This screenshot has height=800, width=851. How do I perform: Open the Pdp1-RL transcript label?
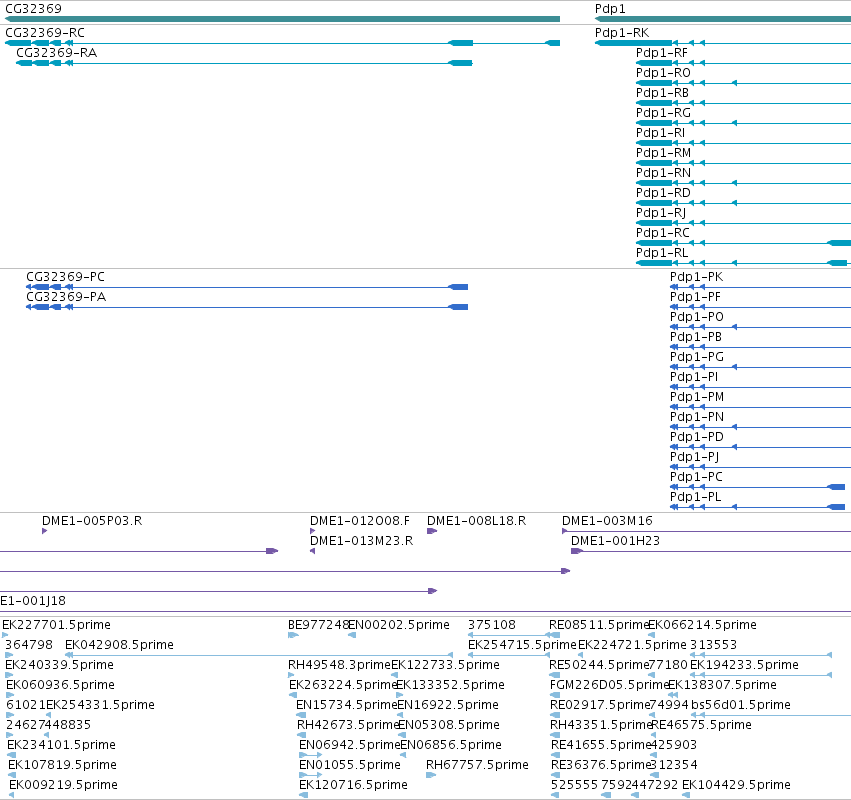point(662,253)
